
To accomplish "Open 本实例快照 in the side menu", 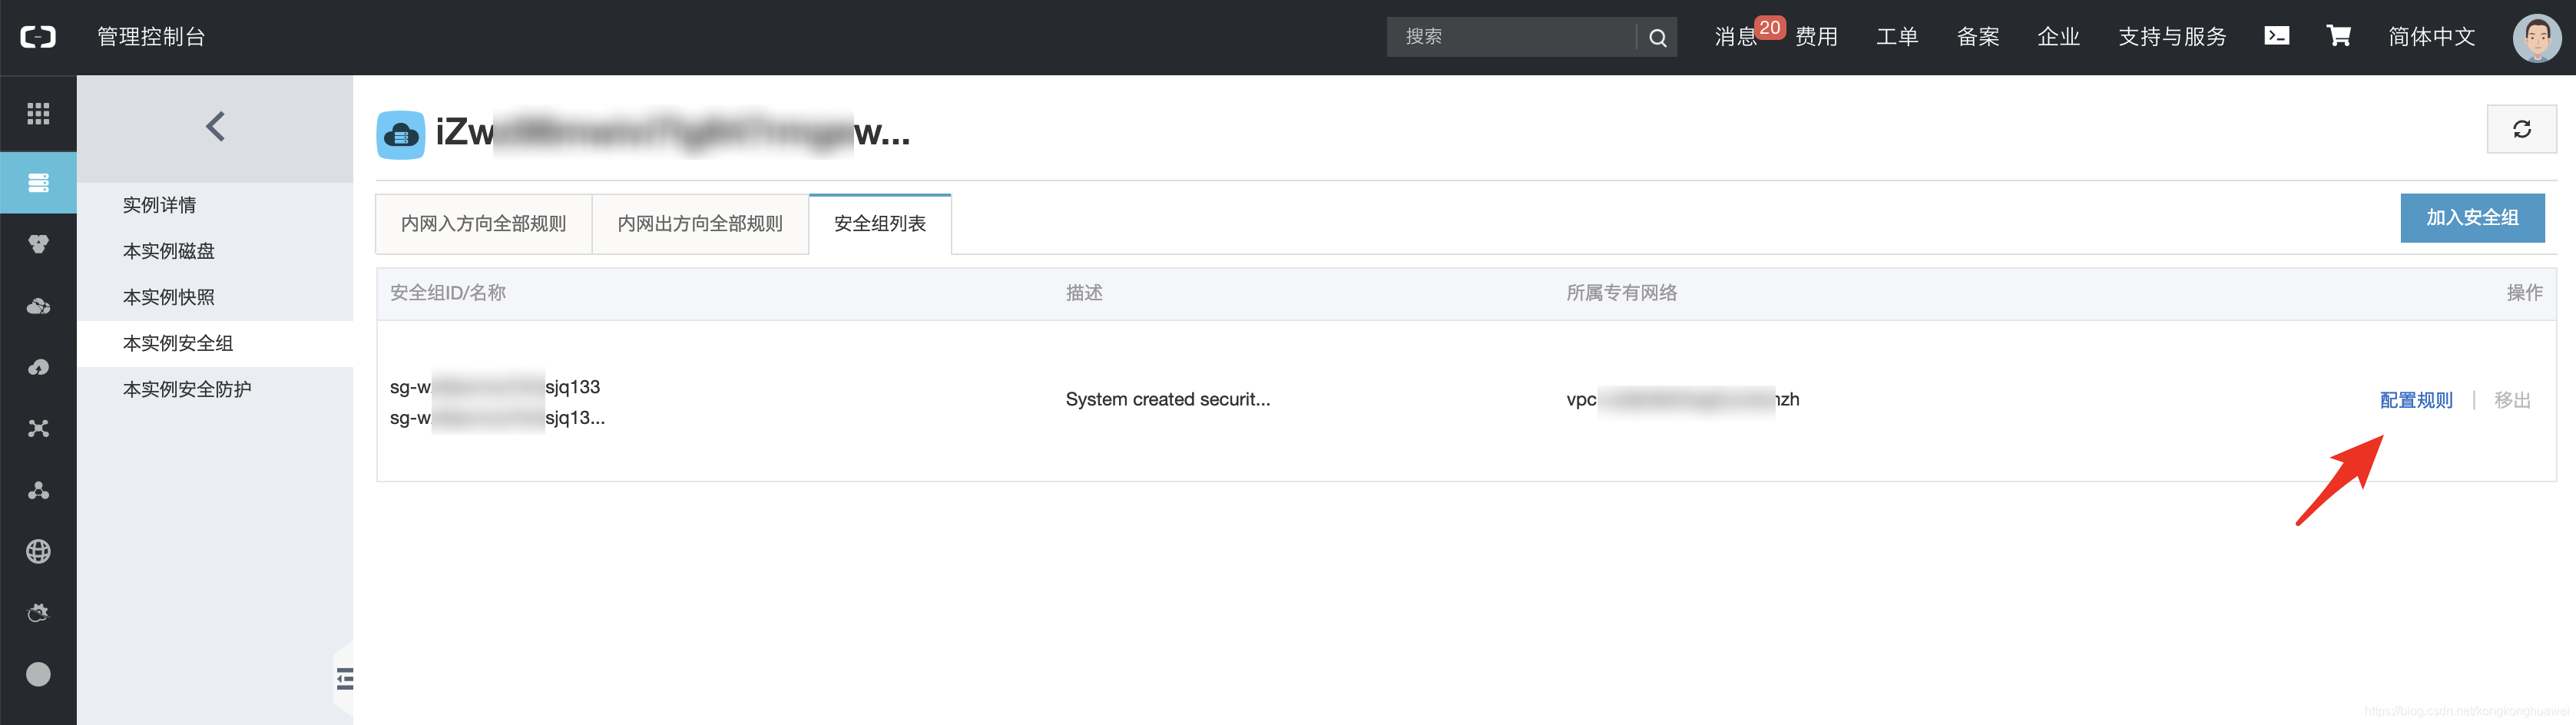I will (x=215, y=297).
